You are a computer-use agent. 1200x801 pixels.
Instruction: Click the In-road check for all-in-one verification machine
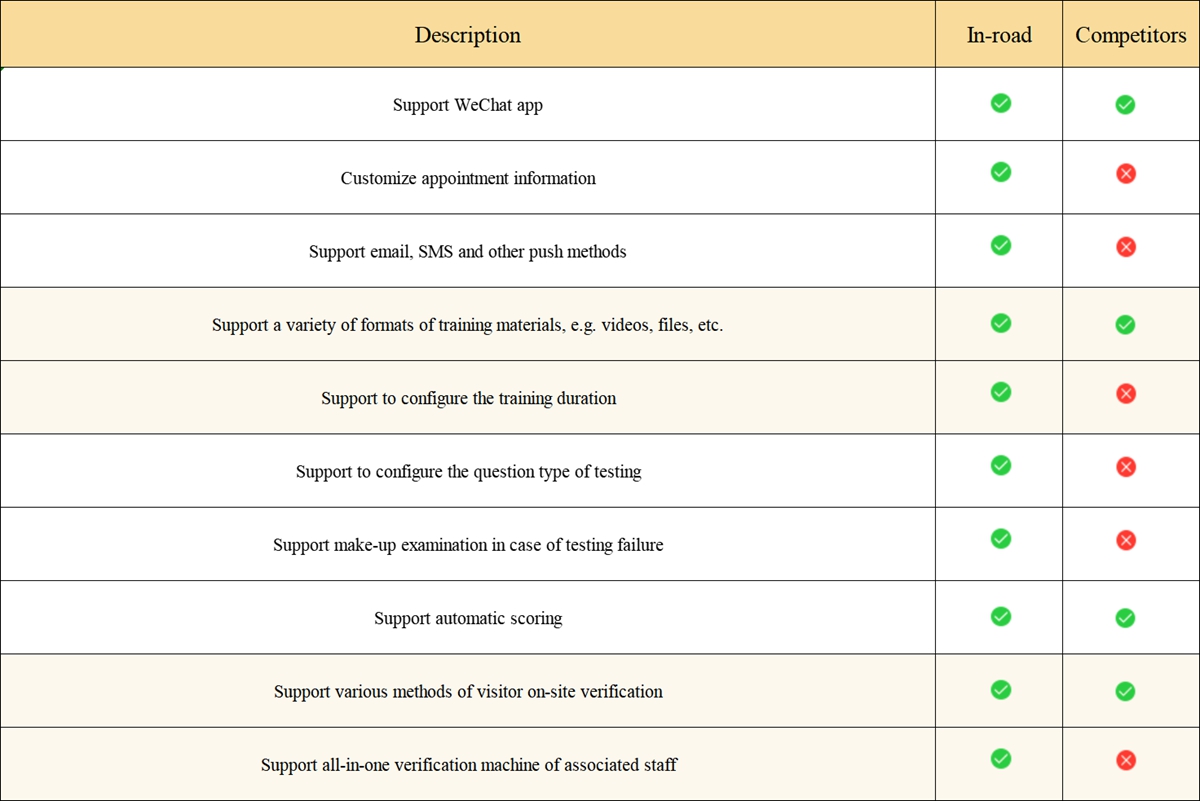pos(1000,759)
